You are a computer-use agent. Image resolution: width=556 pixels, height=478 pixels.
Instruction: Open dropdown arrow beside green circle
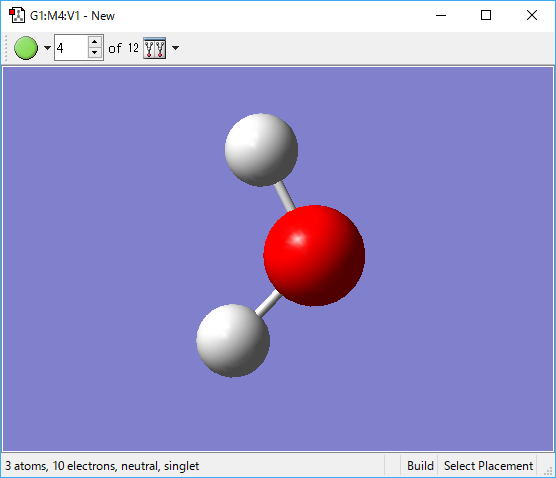(47, 48)
